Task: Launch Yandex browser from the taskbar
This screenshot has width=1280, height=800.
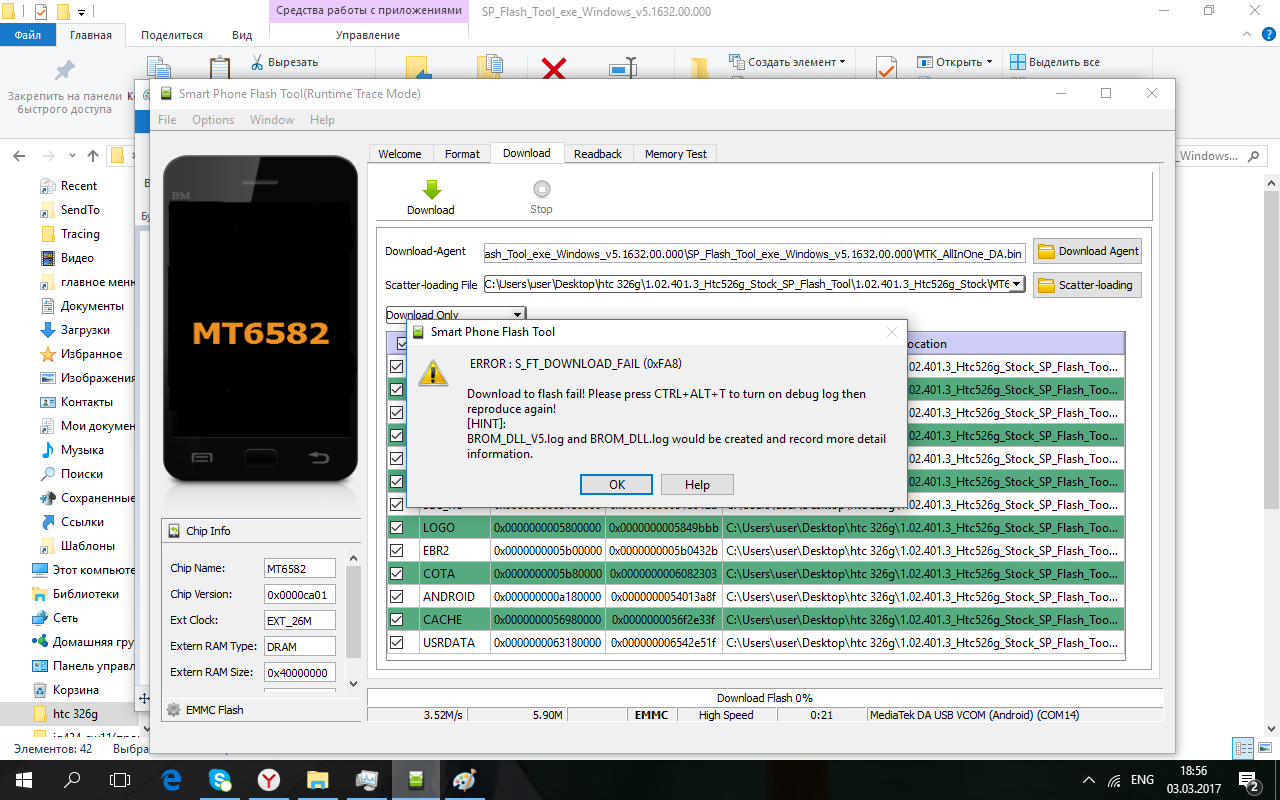Action: tap(269, 780)
